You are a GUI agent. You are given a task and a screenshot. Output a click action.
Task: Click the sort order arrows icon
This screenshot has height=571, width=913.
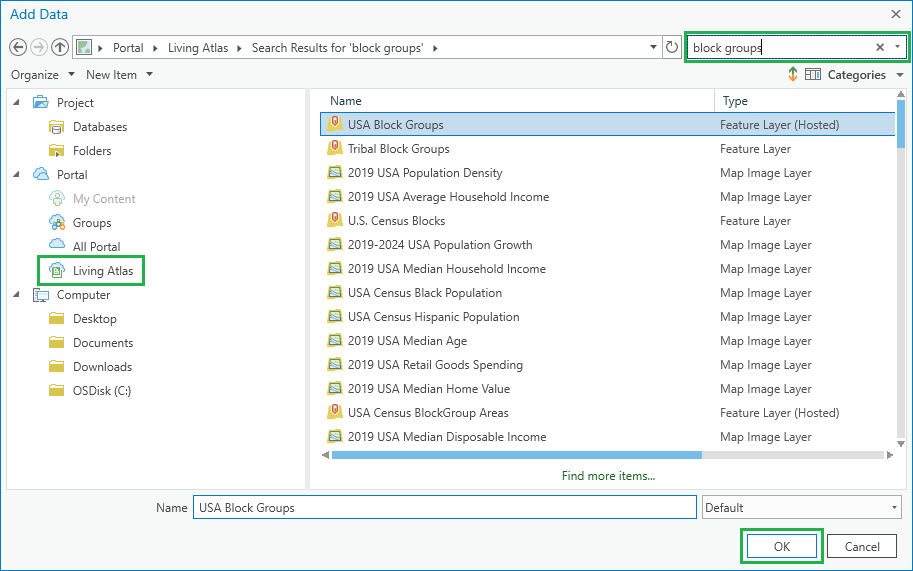[792, 74]
